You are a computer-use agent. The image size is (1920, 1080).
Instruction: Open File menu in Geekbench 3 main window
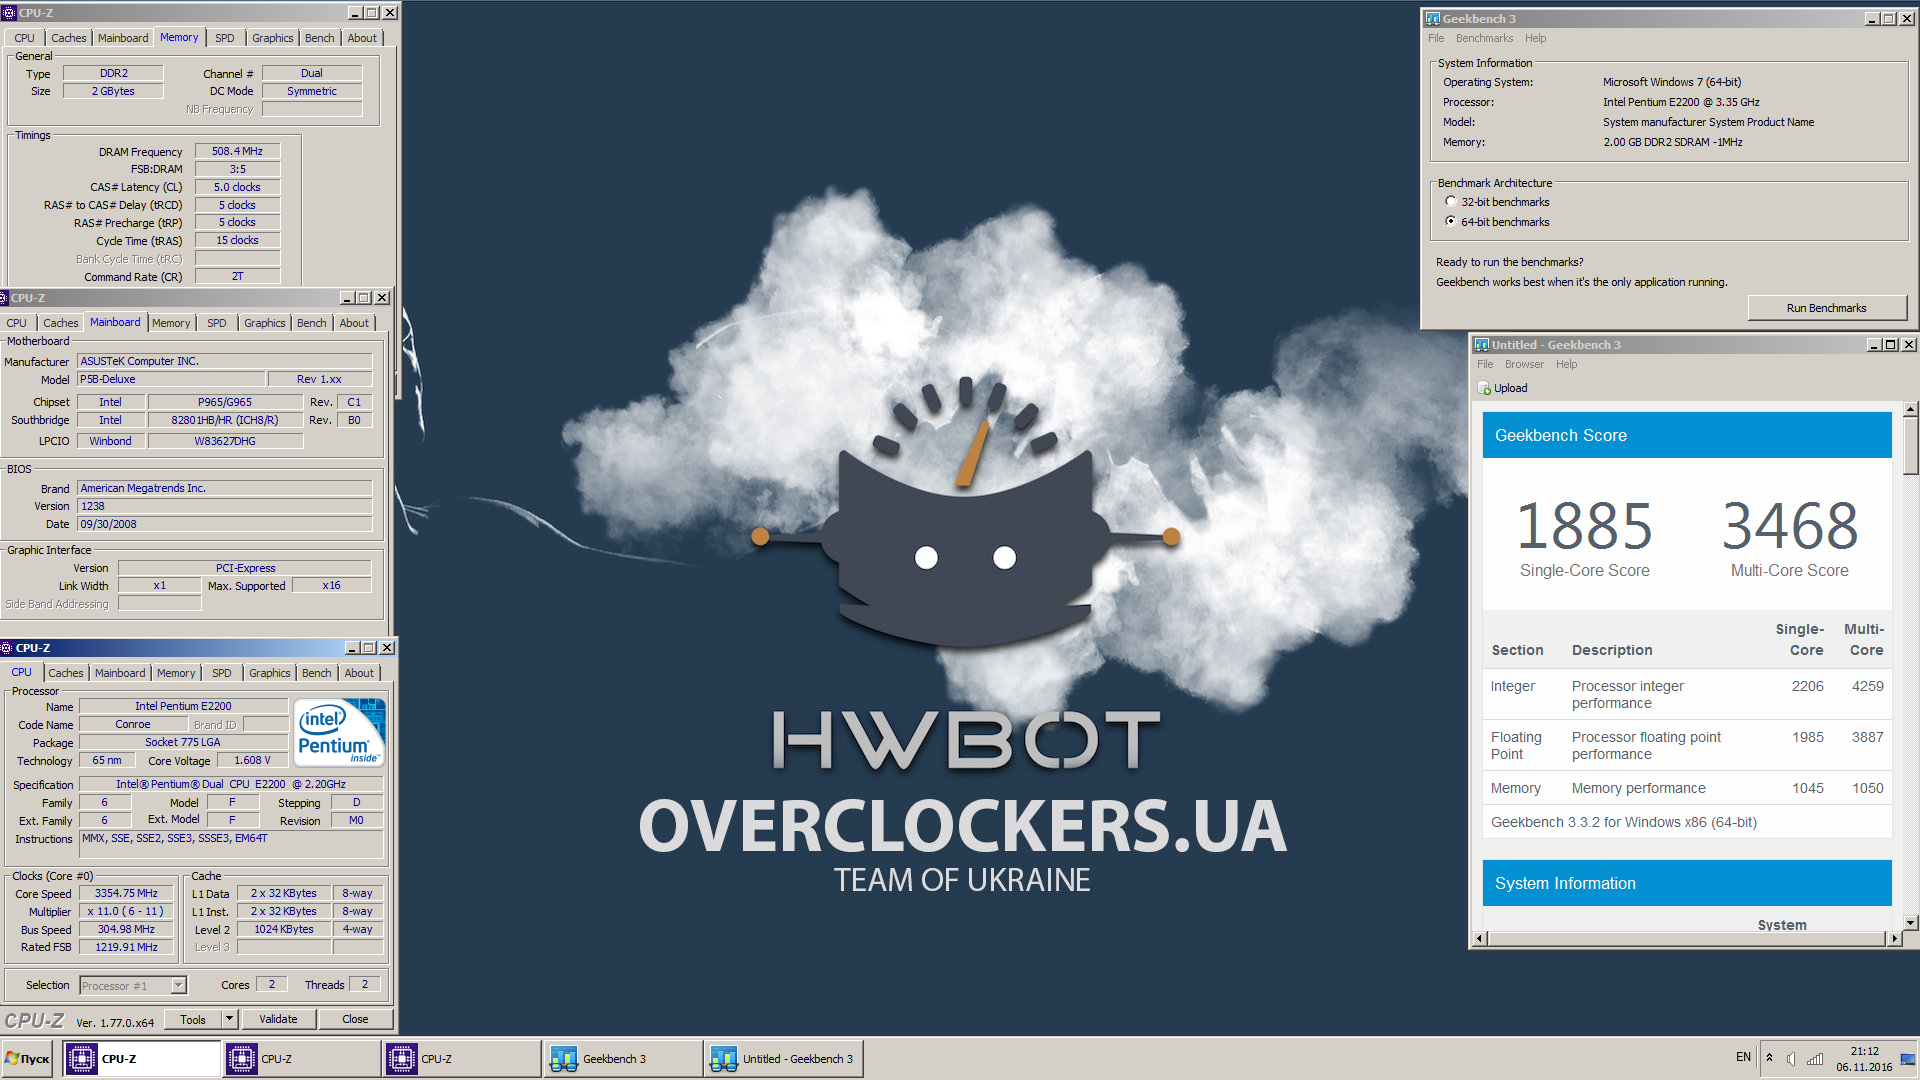click(x=1436, y=38)
